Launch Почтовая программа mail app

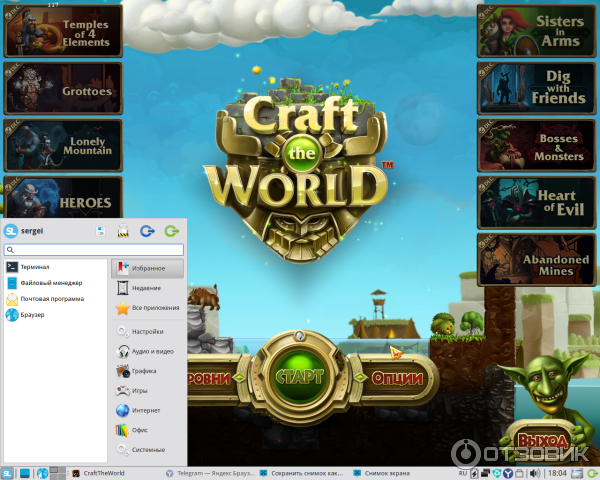point(50,299)
